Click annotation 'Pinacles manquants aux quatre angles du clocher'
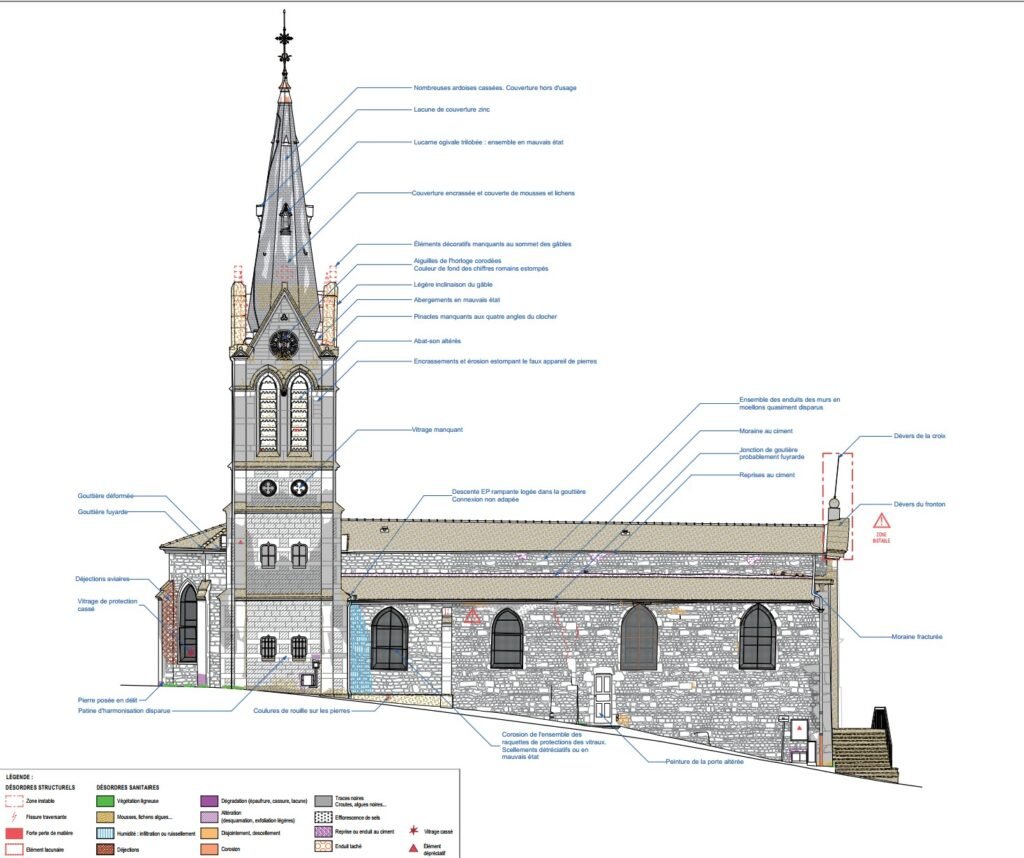Image resolution: width=1024 pixels, height=858 pixels. pyautogui.click(x=485, y=317)
